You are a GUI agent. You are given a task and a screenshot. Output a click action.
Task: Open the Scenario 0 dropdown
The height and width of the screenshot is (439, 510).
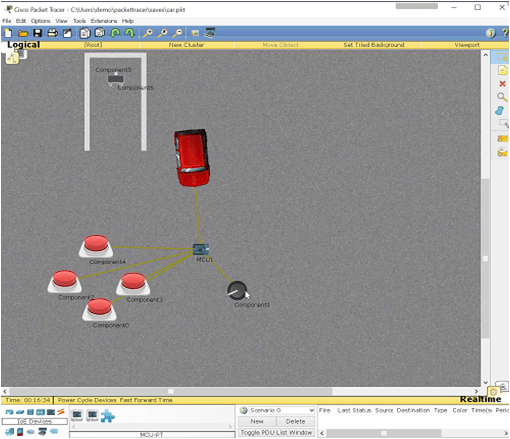click(x=282, y=410)
